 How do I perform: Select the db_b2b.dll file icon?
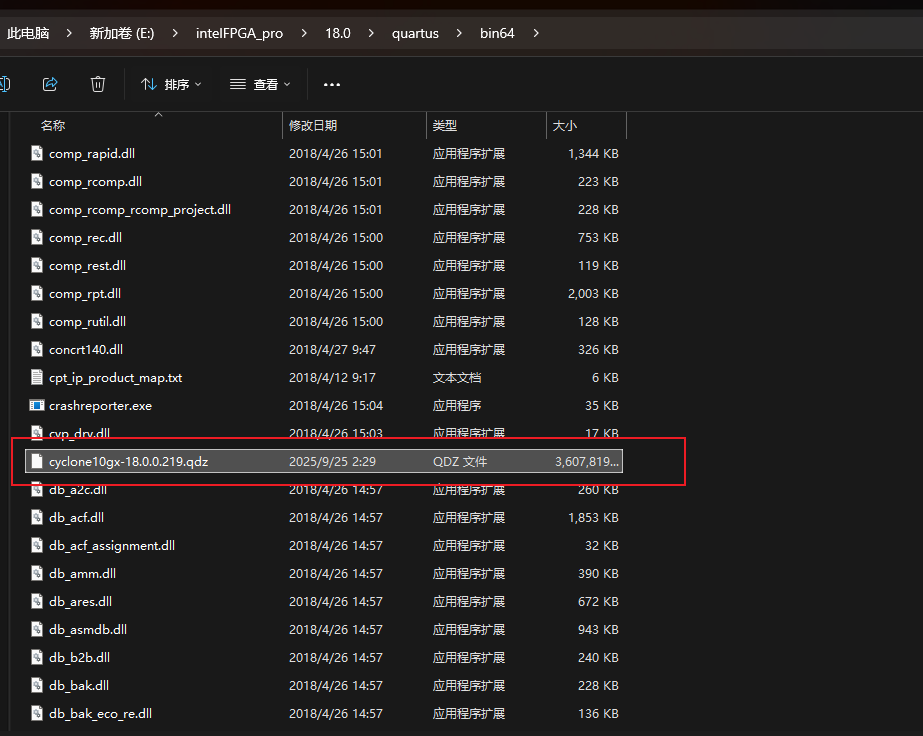click(36, 657)
